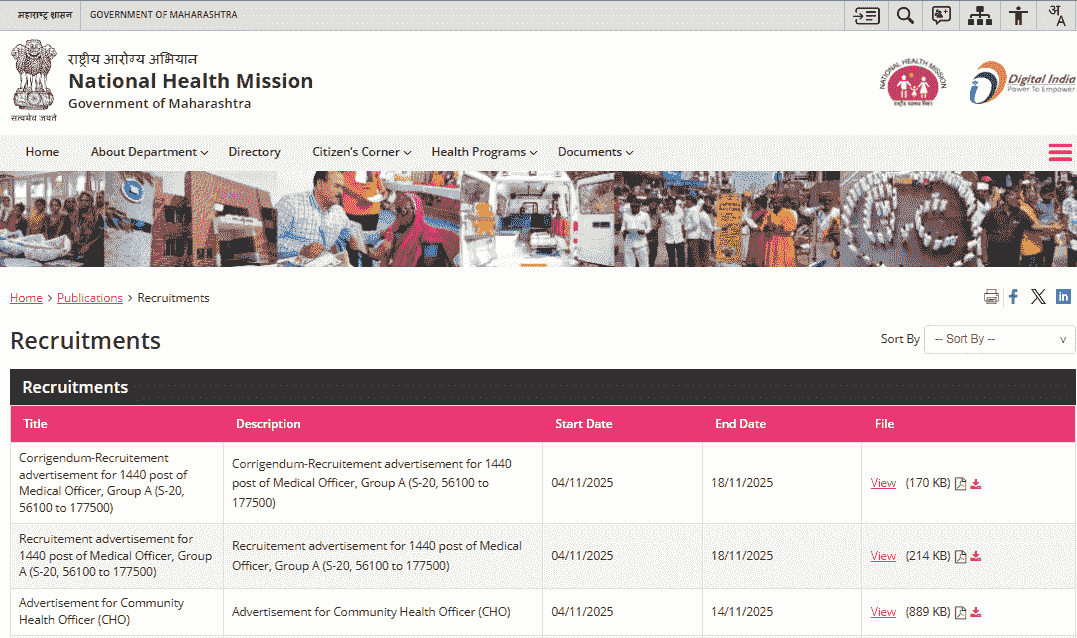1077x638 pixels.
Task: Open the accessibility (screen reader) icon
Action: (1017, 15)
